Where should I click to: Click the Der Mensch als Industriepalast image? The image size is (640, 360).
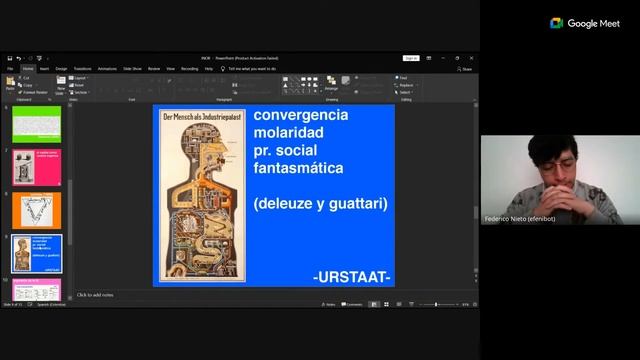(202, 196)
